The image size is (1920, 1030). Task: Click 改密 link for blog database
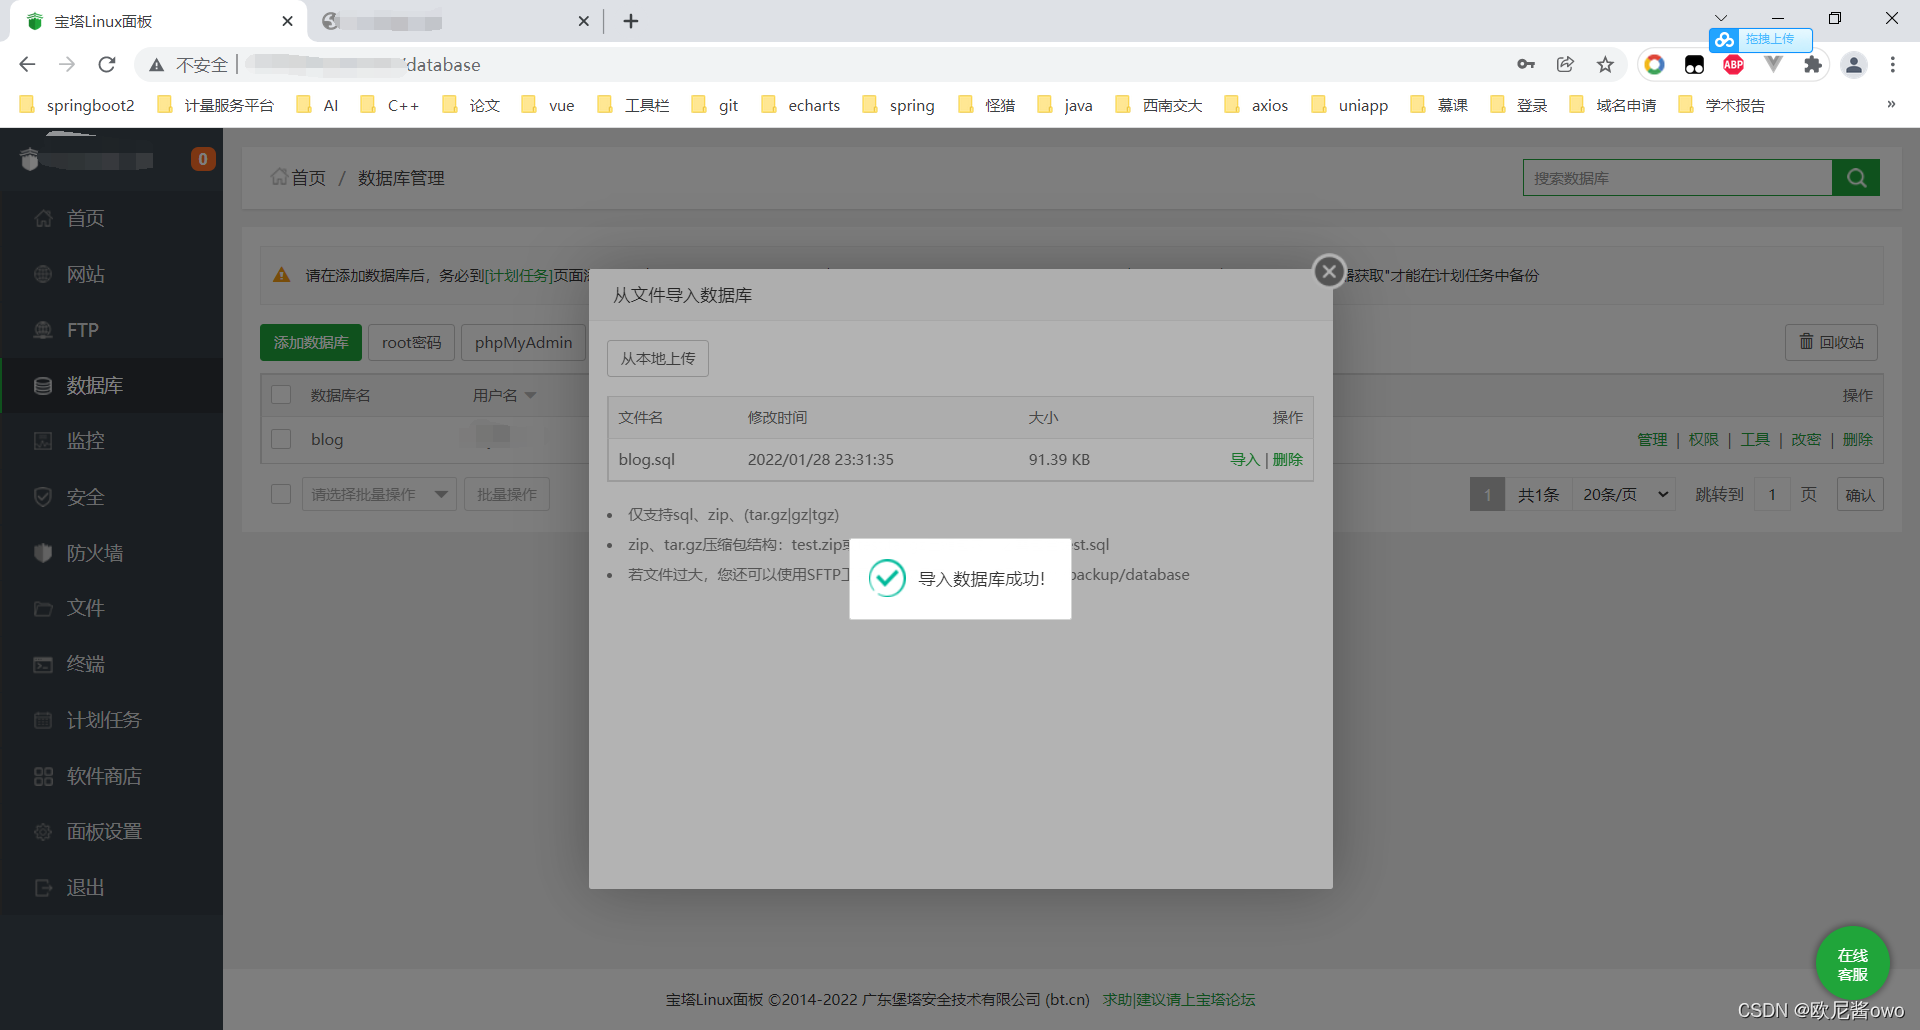(x=1806, y=440)
